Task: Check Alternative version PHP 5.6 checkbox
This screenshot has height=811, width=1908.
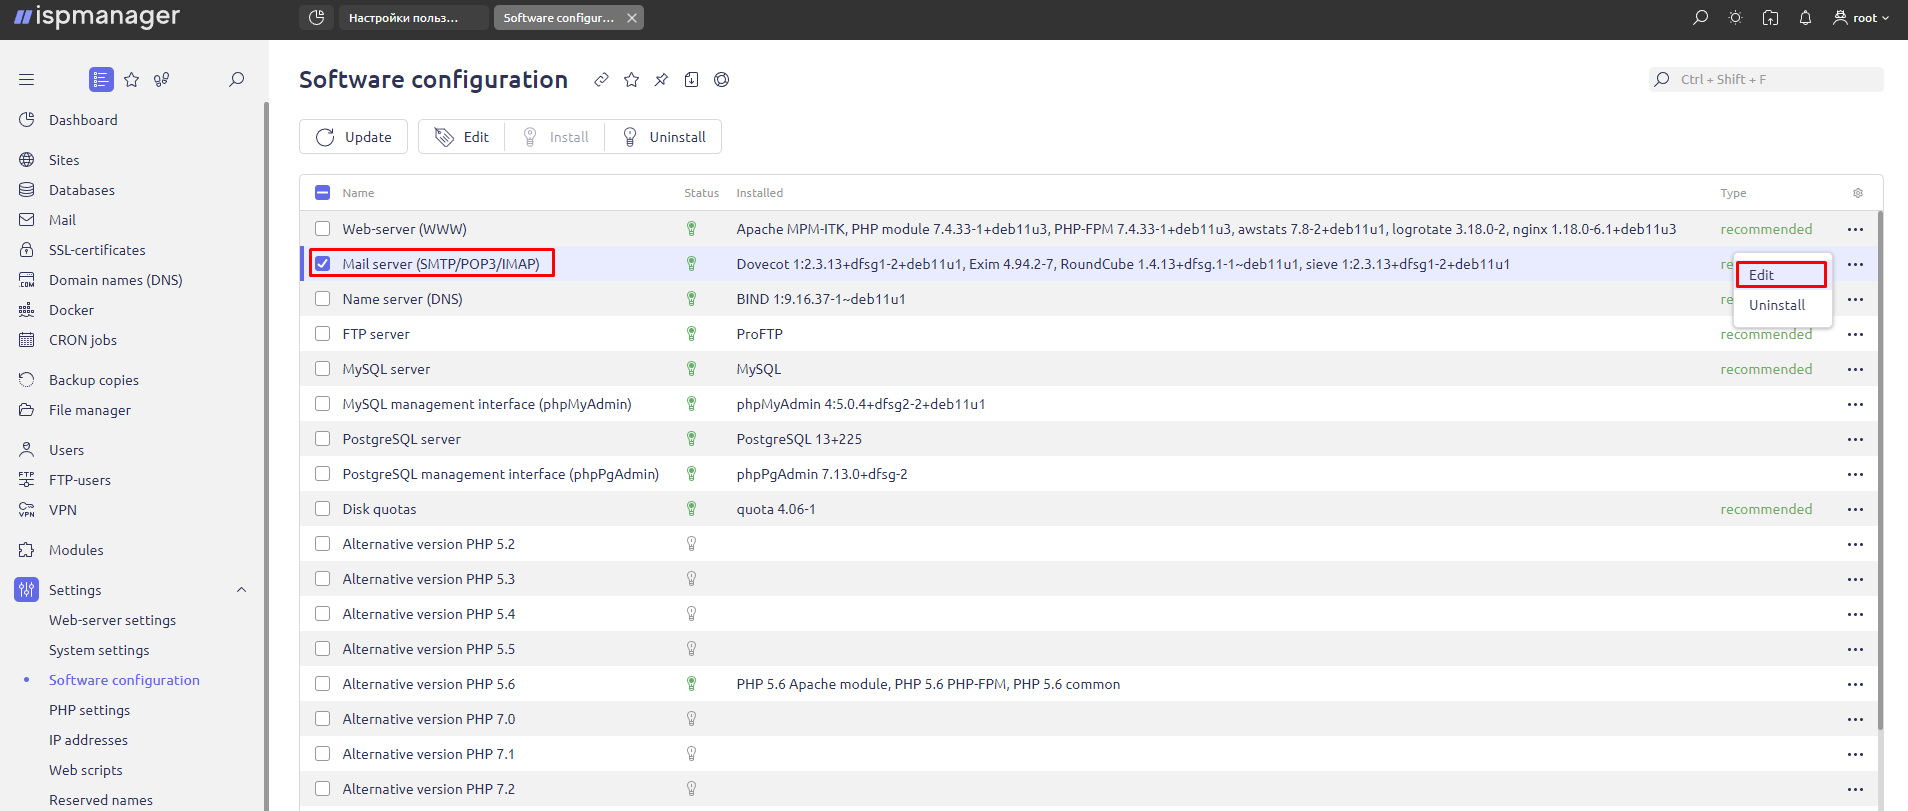Action: pos(322,684)
